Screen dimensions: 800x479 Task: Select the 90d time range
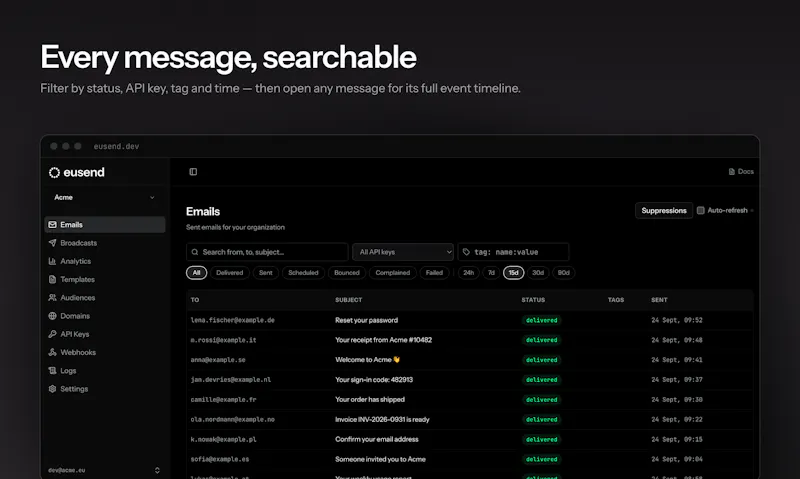click(x=563, y=273)
